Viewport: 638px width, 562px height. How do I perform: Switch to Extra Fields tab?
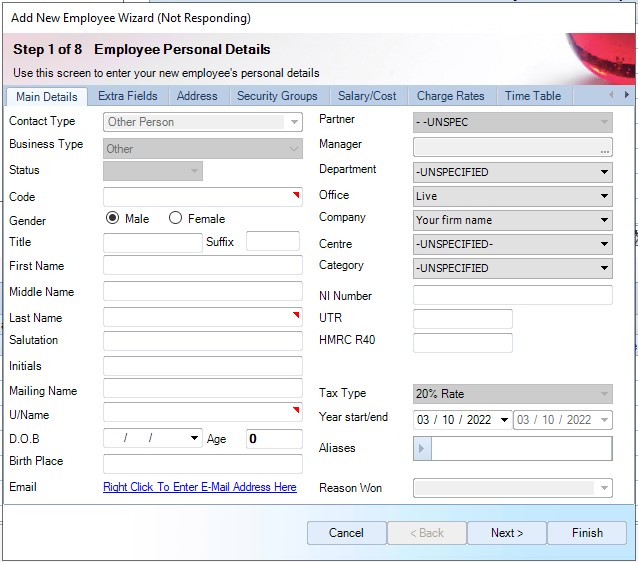(128, 96)
